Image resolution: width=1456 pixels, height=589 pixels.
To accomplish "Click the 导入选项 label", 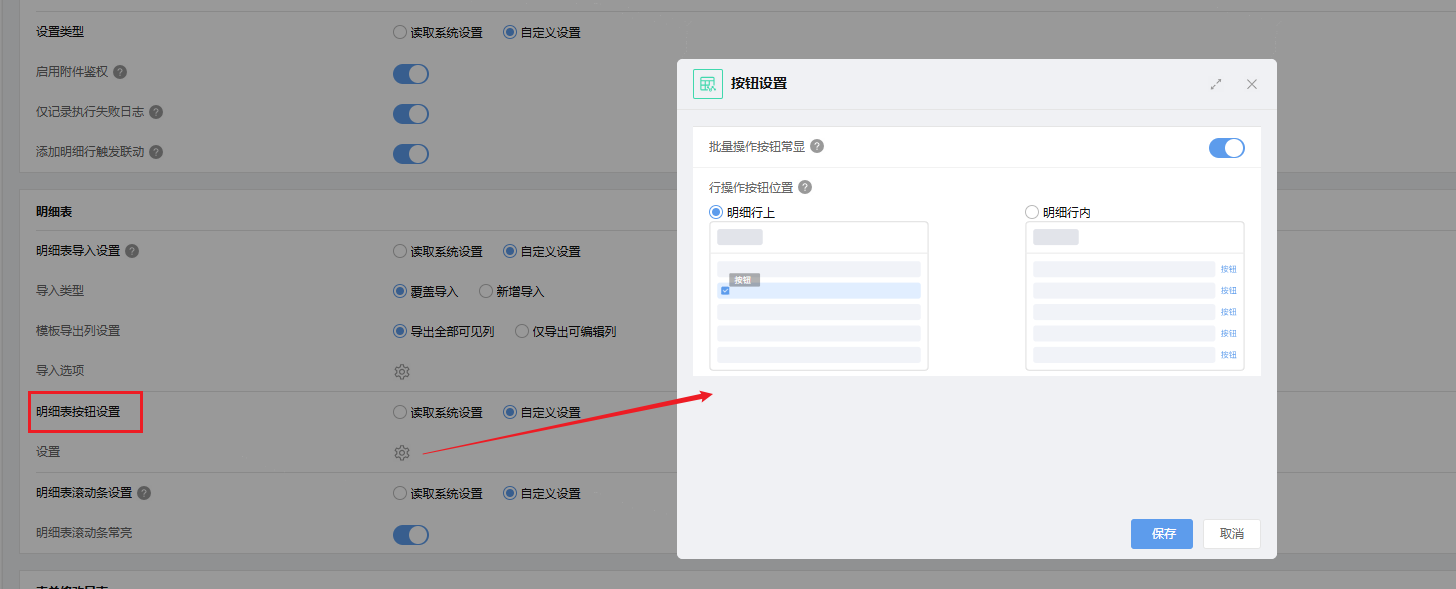I will tap(60, 371).
